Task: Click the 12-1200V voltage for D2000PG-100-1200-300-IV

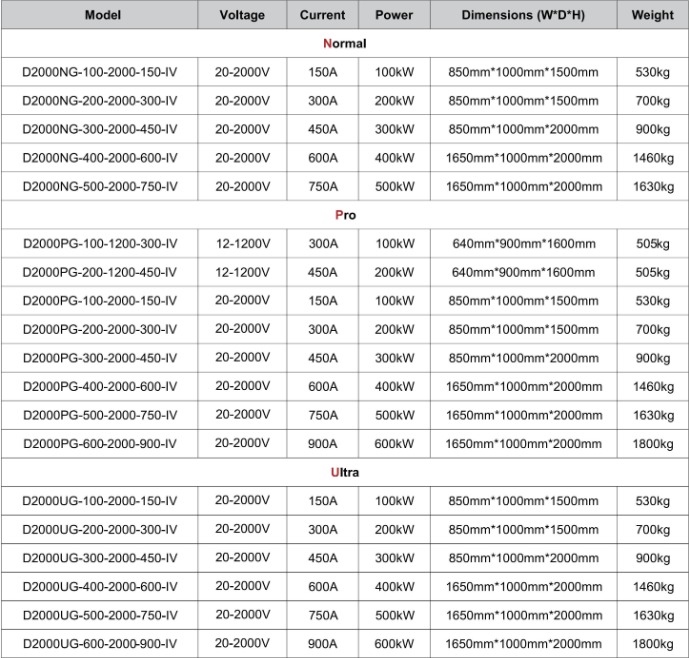Action: (242, 243)
